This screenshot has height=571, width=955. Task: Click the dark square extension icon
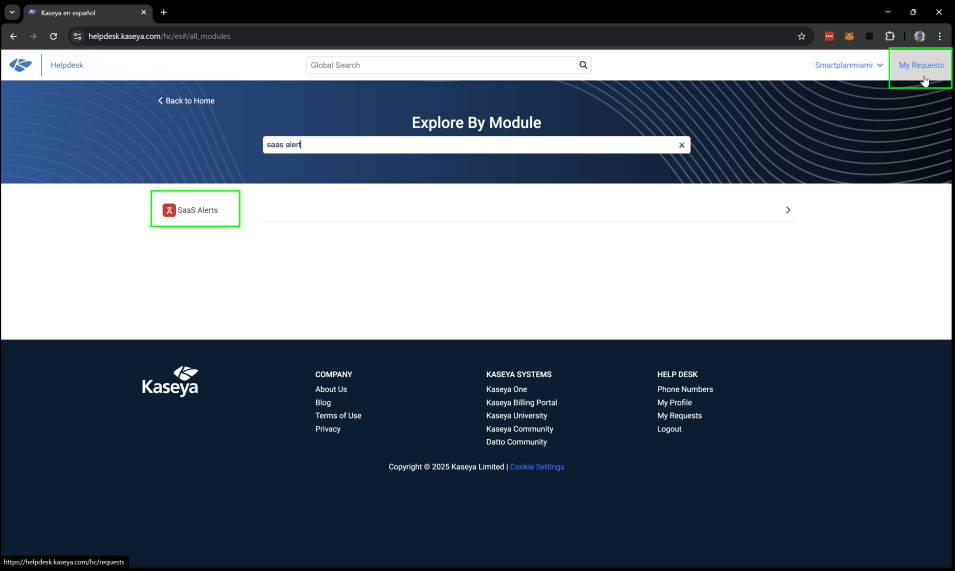click(x=869, y=37)
